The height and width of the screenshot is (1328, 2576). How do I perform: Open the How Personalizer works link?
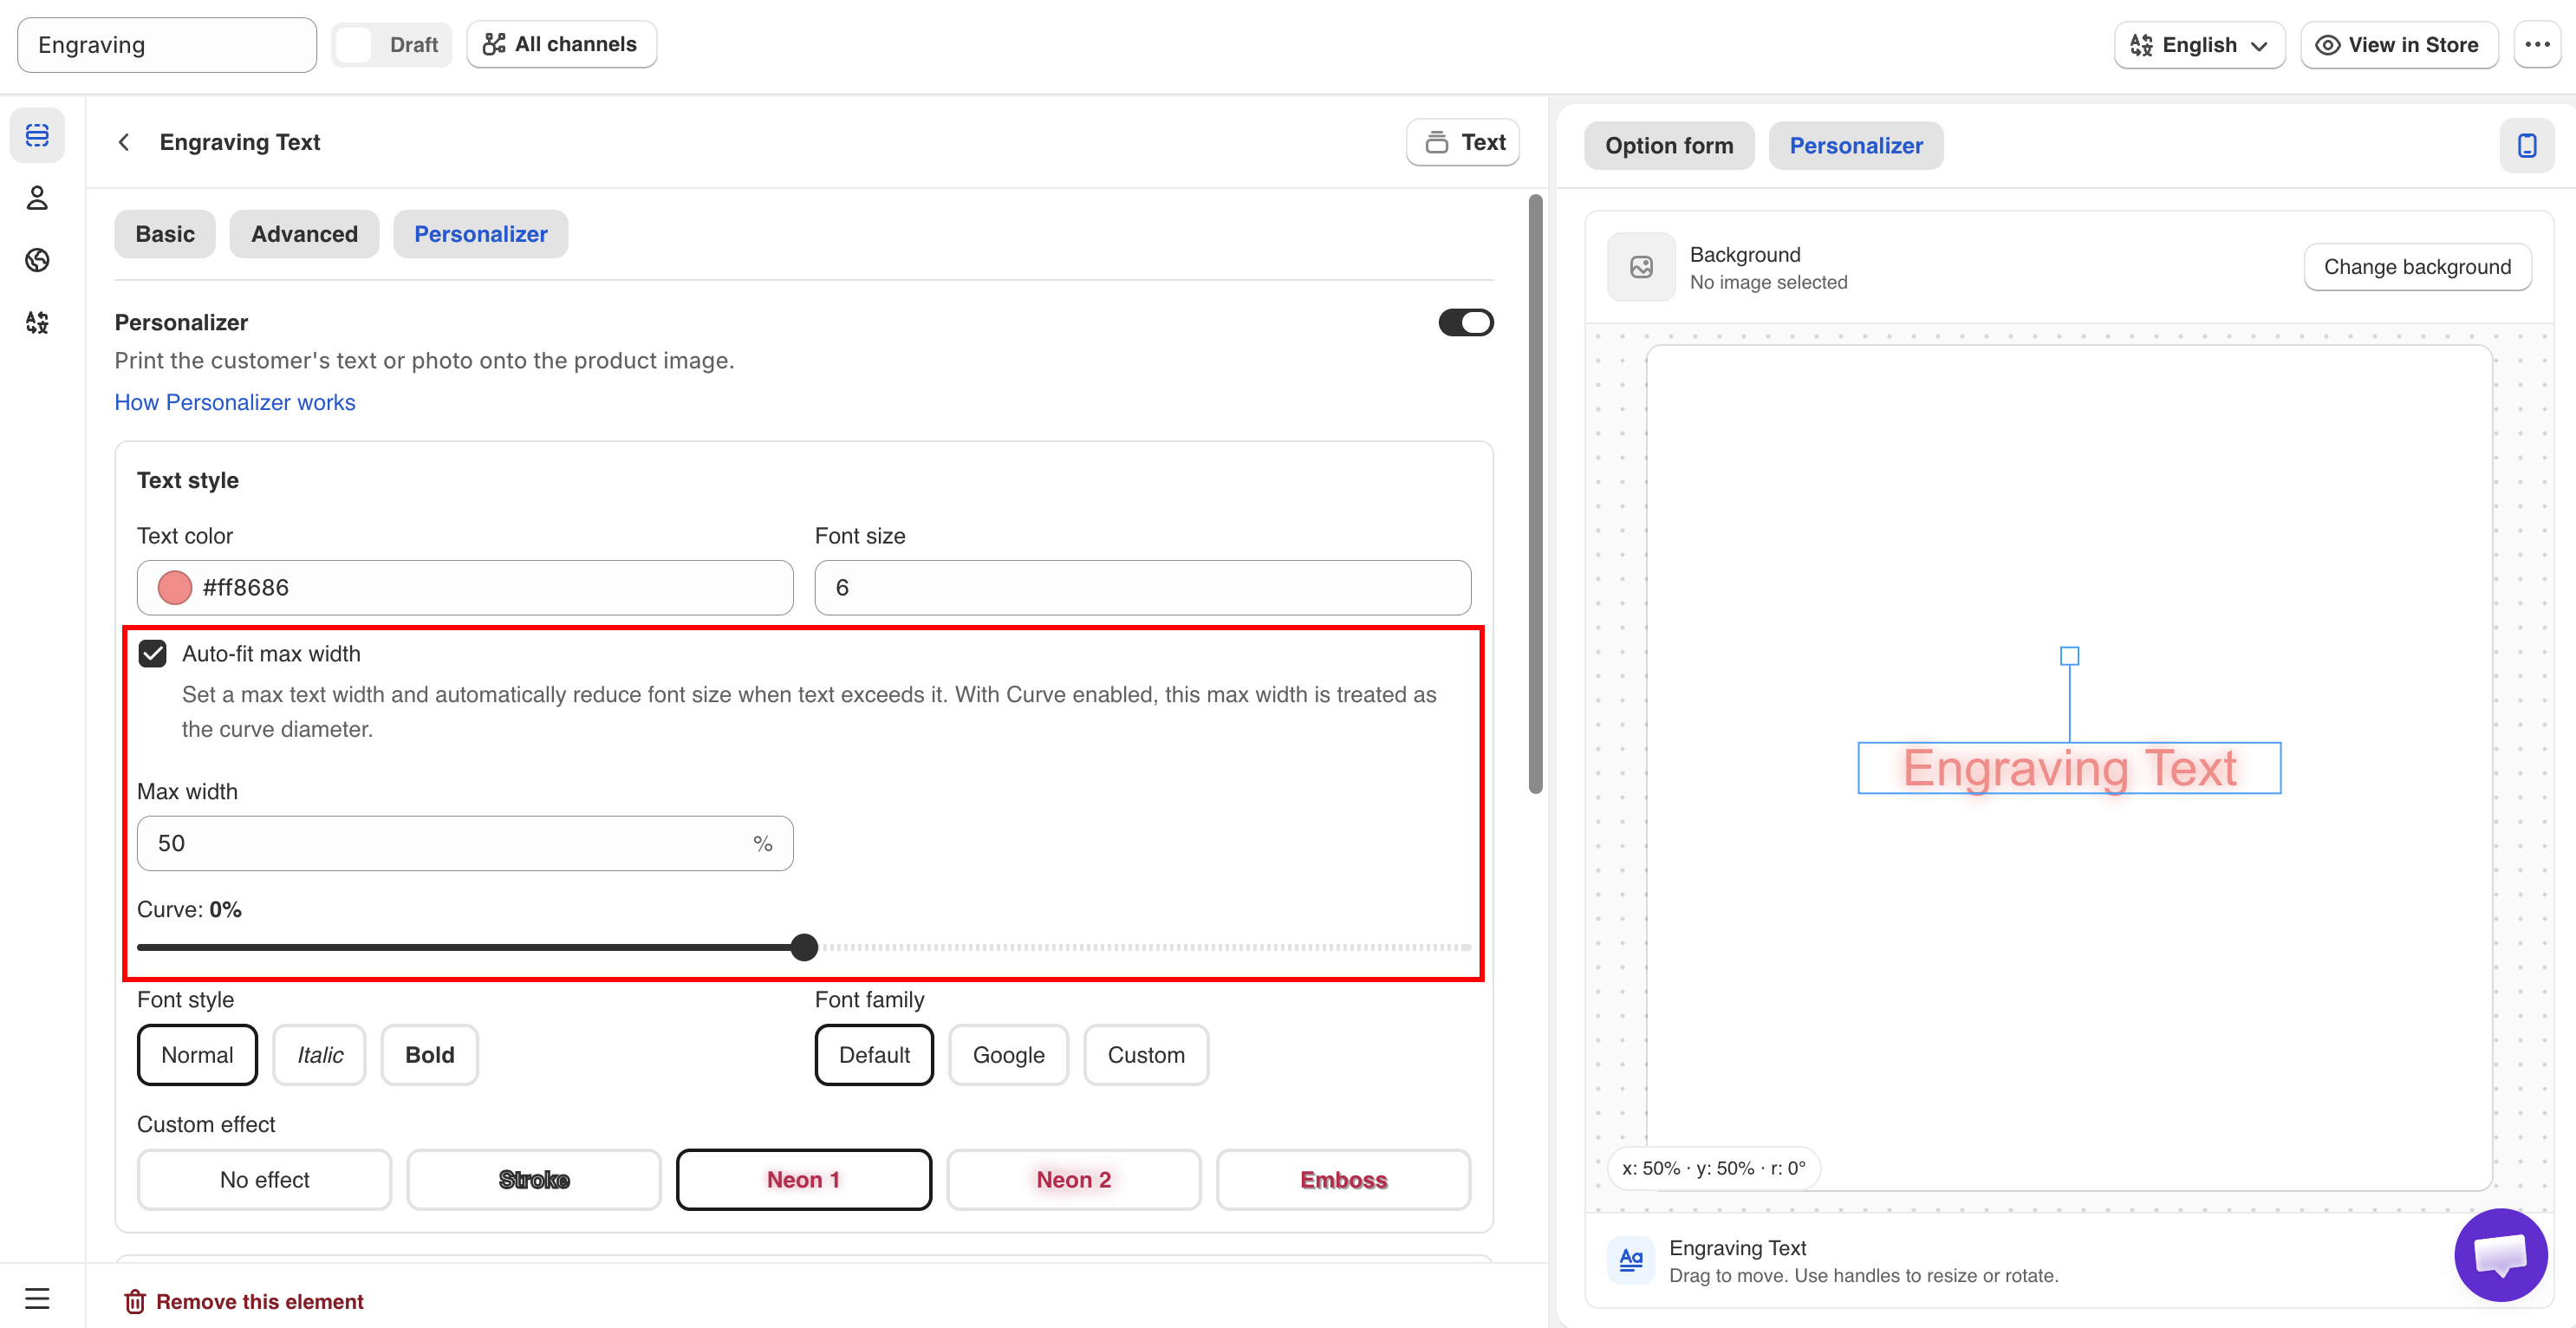pyautogui.click(x=235, y=402)
